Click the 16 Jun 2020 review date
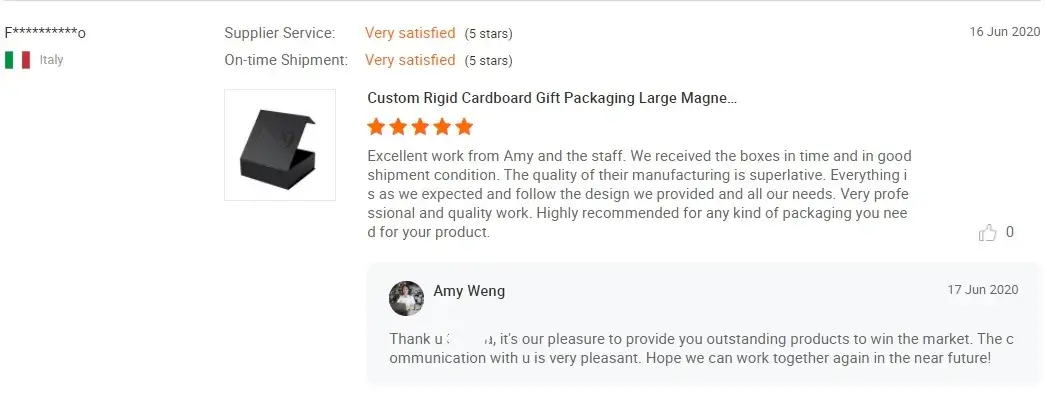Image resolution: width=1047 pixels, height=416 pixels. tap(1005, 31)
